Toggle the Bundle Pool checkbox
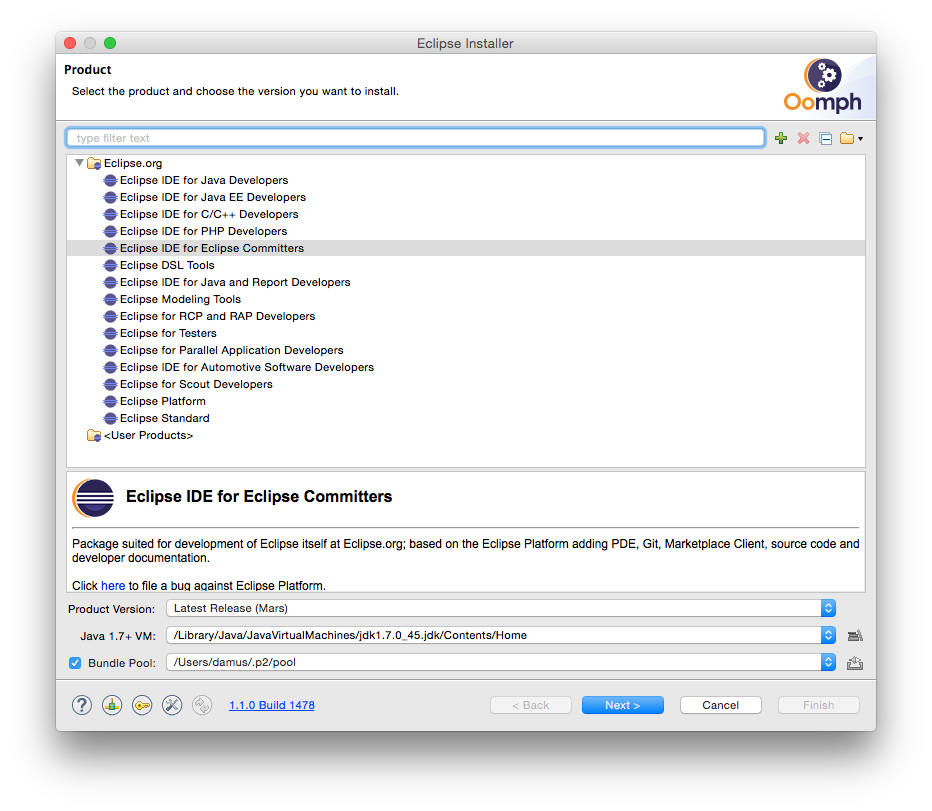Viewport: 932px width, 811px height. (x=75, y=663)
